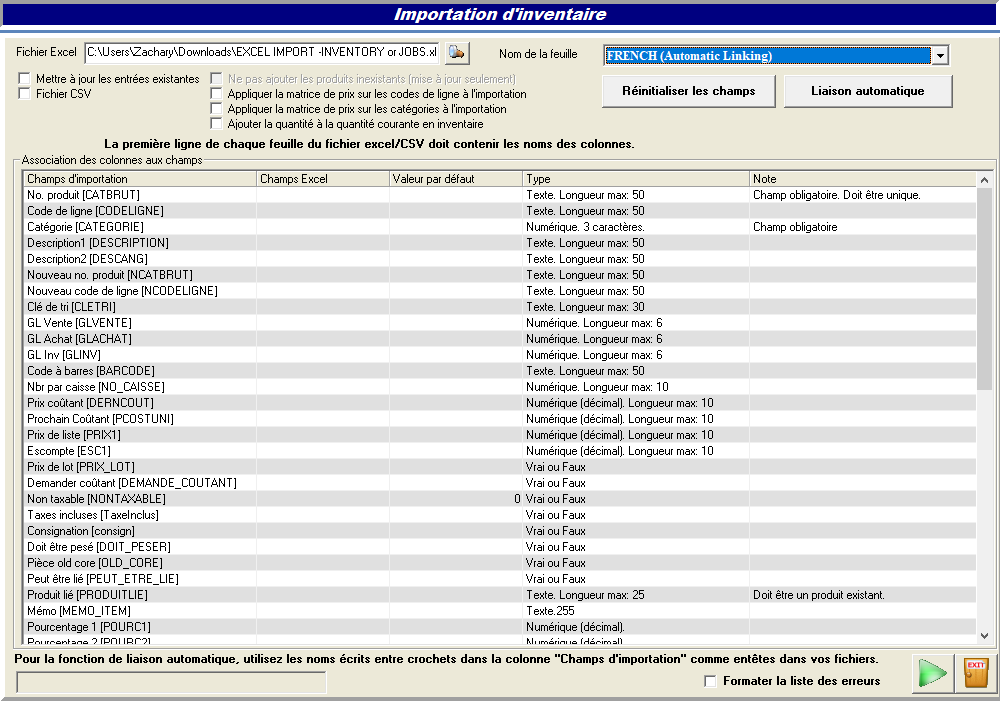1000x701 pixels.
Task: Enable price matrix on categories checkbox
Action: (x=216, y=109)
